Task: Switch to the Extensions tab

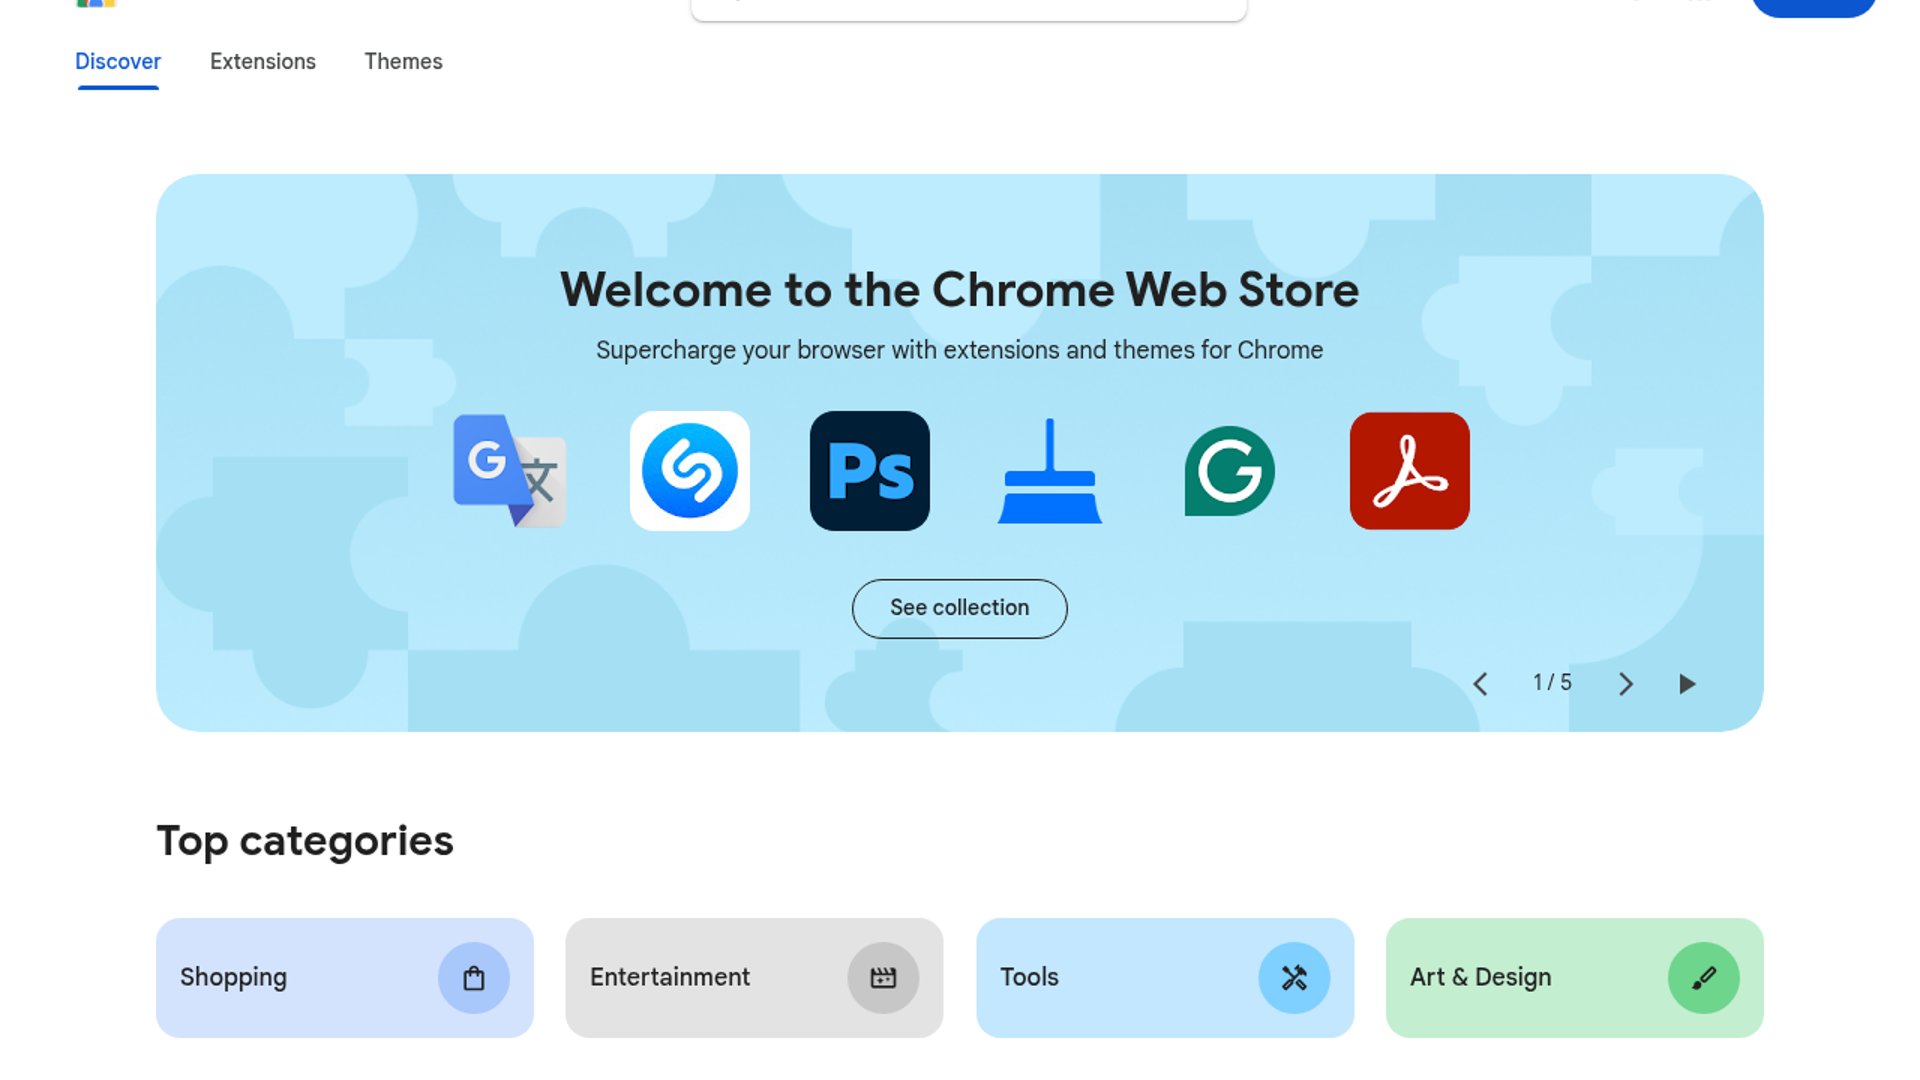Action: 262,62
